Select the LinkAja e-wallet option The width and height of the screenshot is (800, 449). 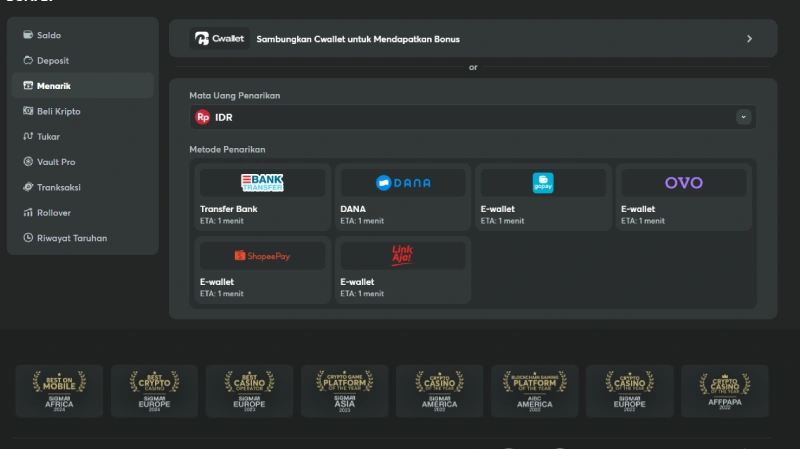coord(402,268)
